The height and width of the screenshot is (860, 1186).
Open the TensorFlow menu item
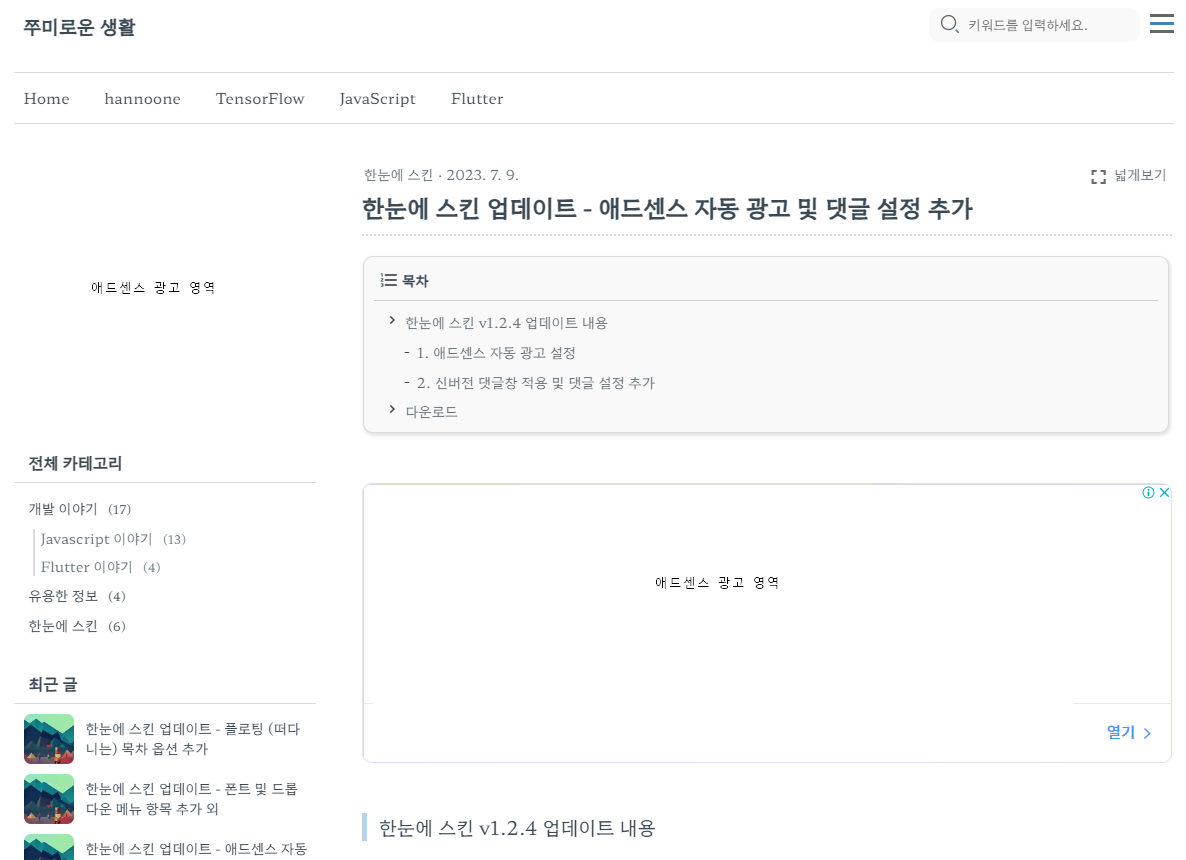point(260,98)
